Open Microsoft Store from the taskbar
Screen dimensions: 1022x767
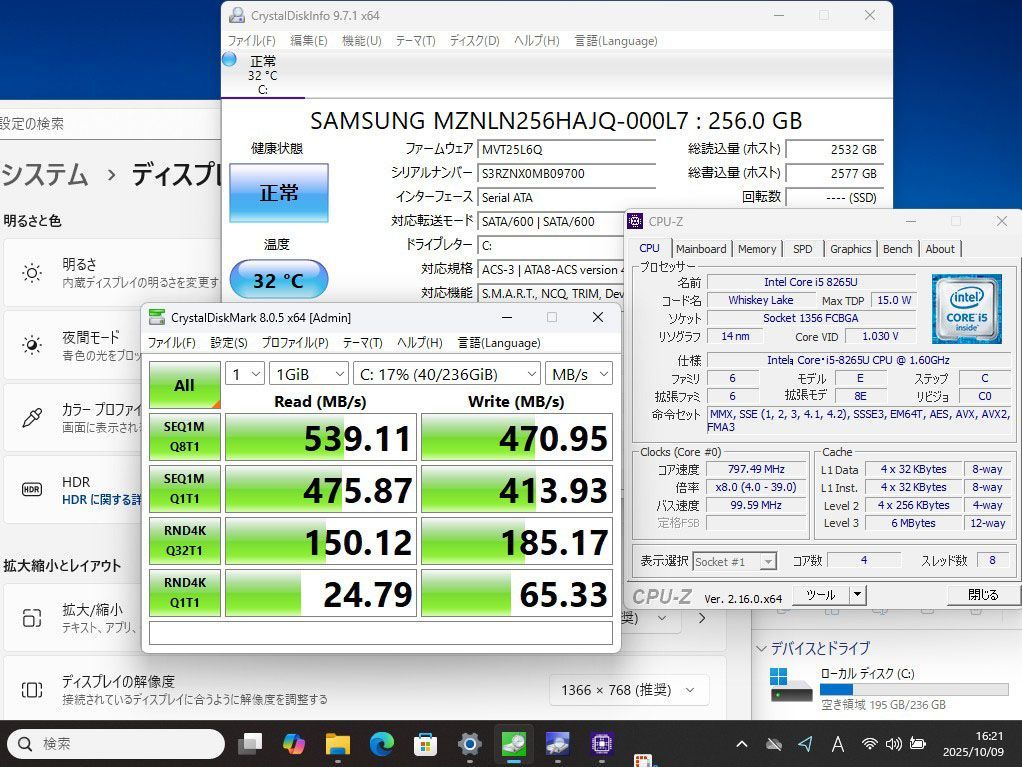click(426, 744)
